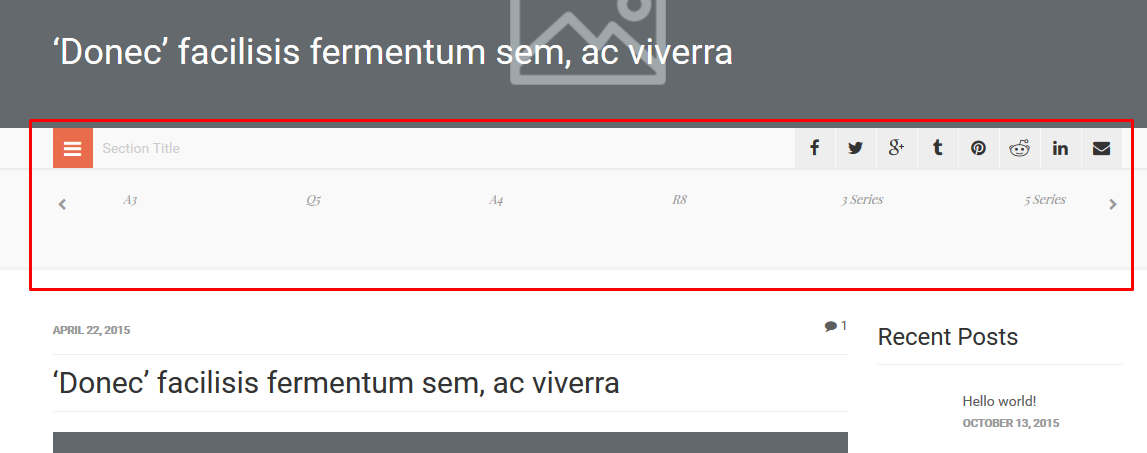Select the A3 carousel item

click(130, 200)
